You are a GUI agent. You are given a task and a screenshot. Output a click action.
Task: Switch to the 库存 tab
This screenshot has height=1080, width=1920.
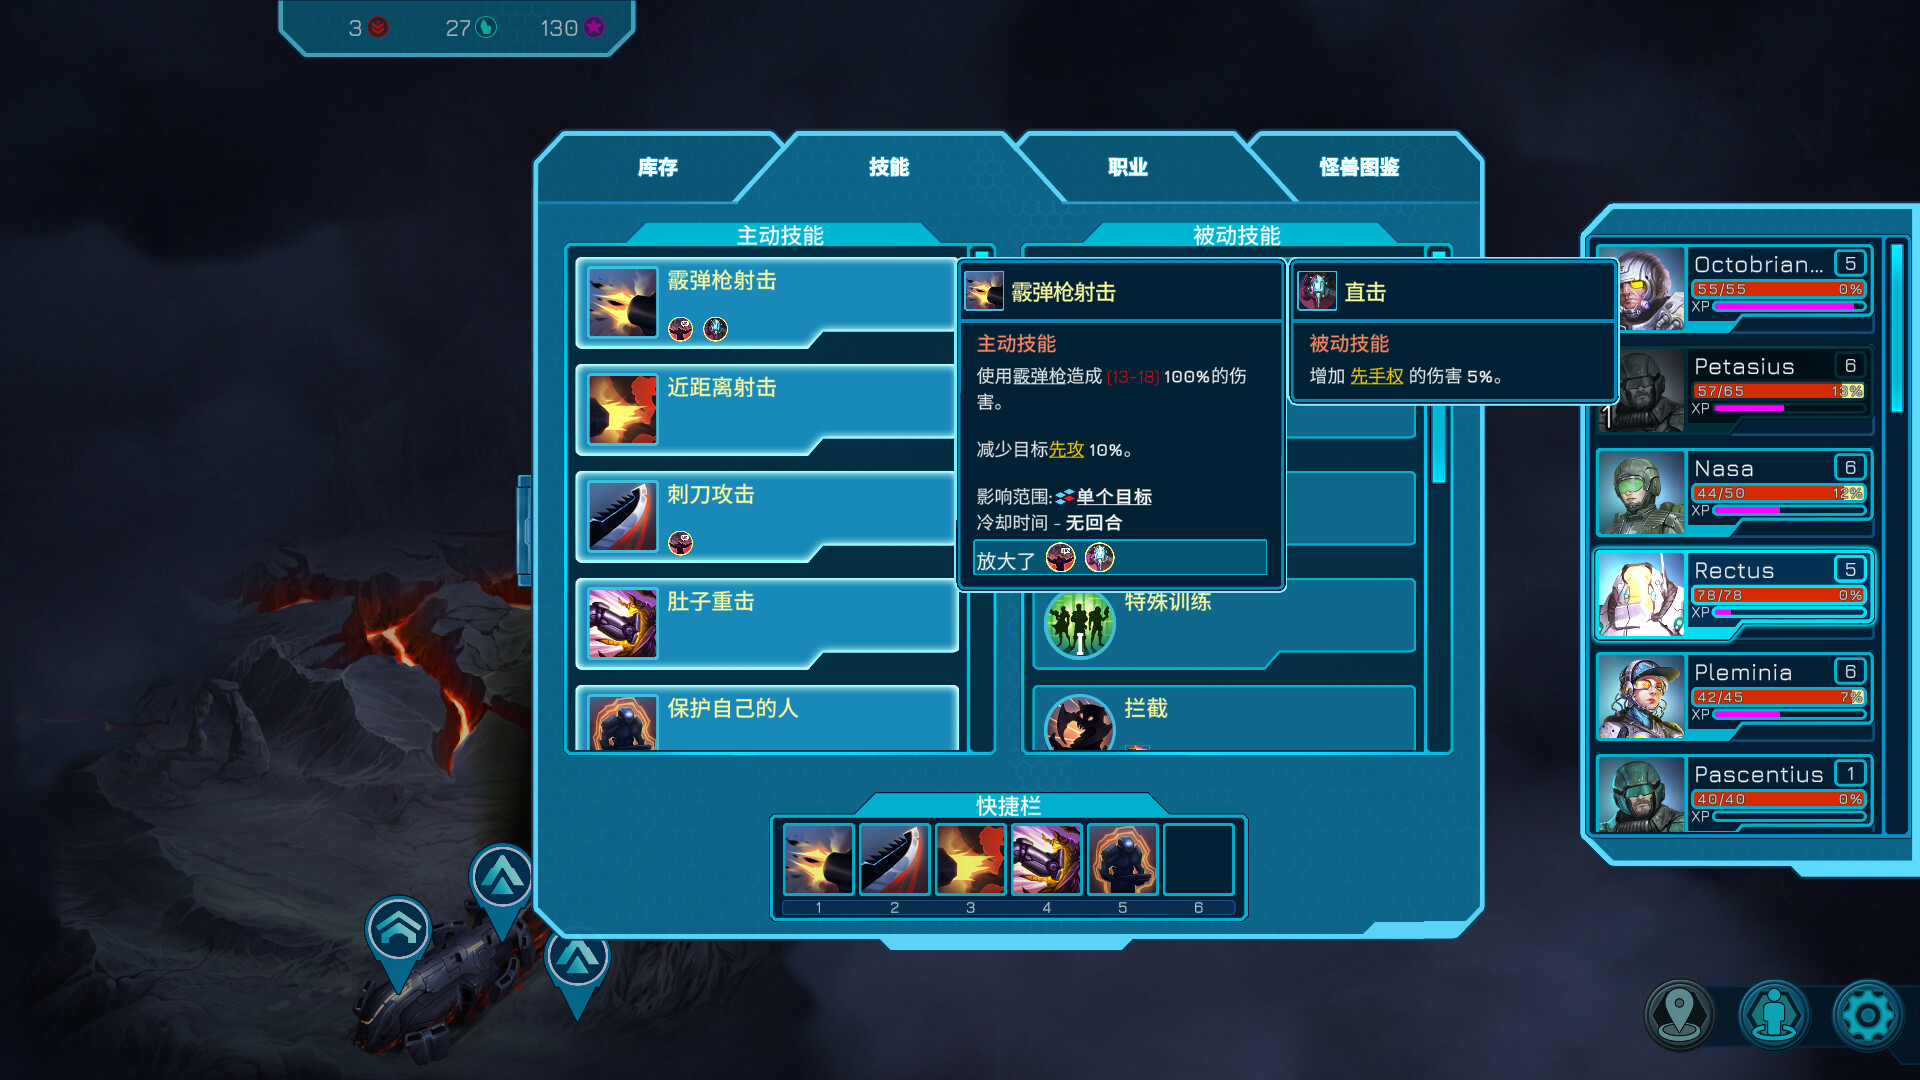(x=658, y=167)
